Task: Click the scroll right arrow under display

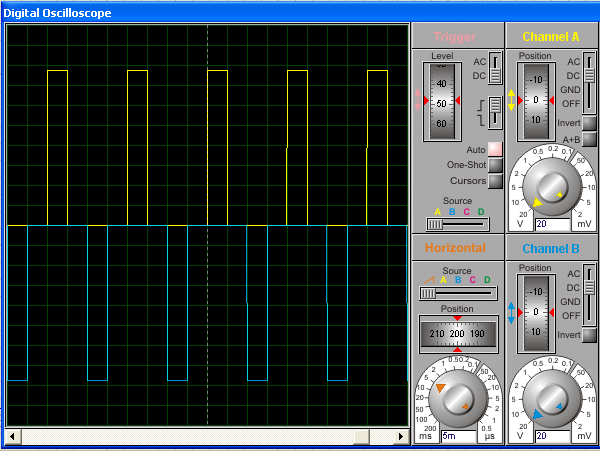Action: coord(401,436)
